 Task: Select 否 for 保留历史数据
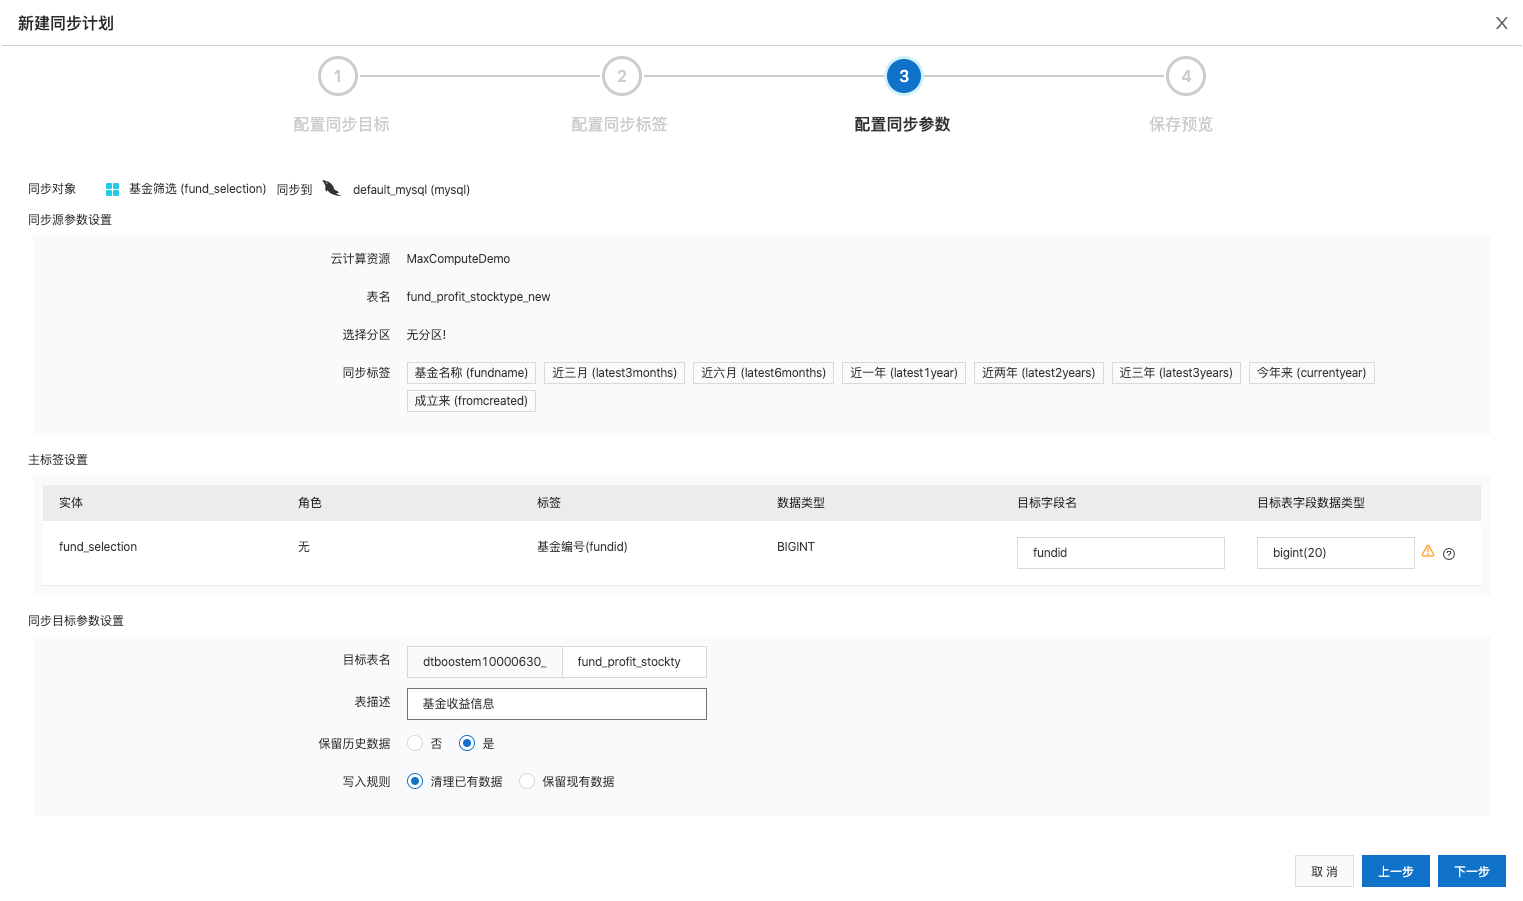[x=415, y=743]
